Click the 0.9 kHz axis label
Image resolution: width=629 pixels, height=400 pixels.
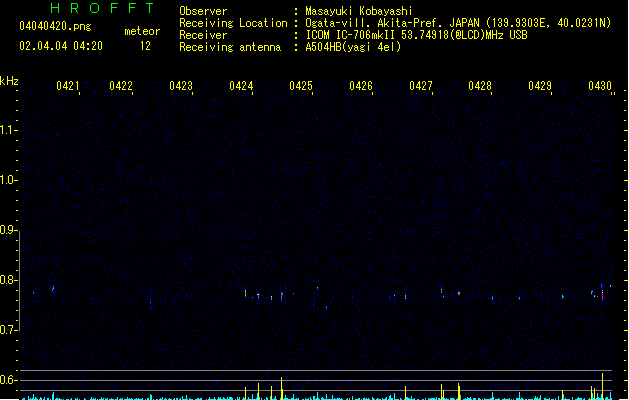tap(8, 230)
